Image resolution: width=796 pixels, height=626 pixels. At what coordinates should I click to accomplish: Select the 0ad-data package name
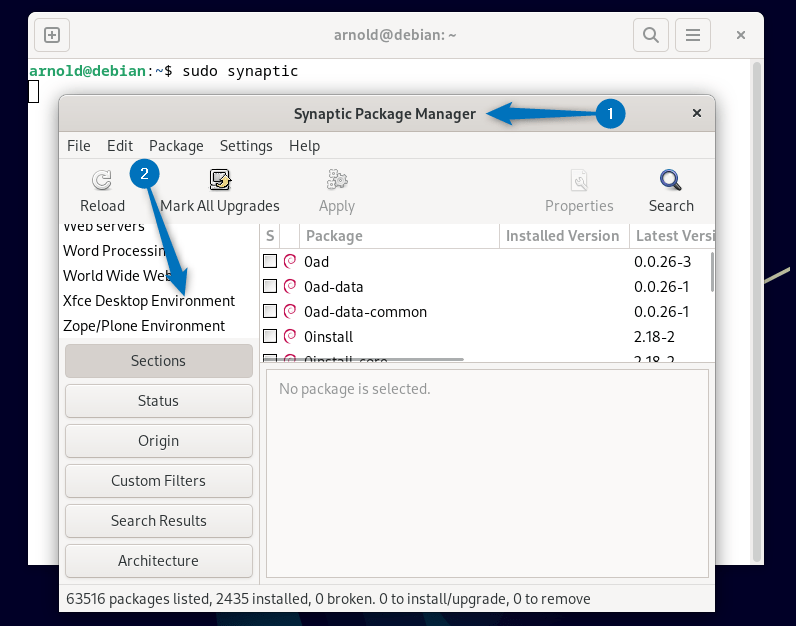point(334,287)
